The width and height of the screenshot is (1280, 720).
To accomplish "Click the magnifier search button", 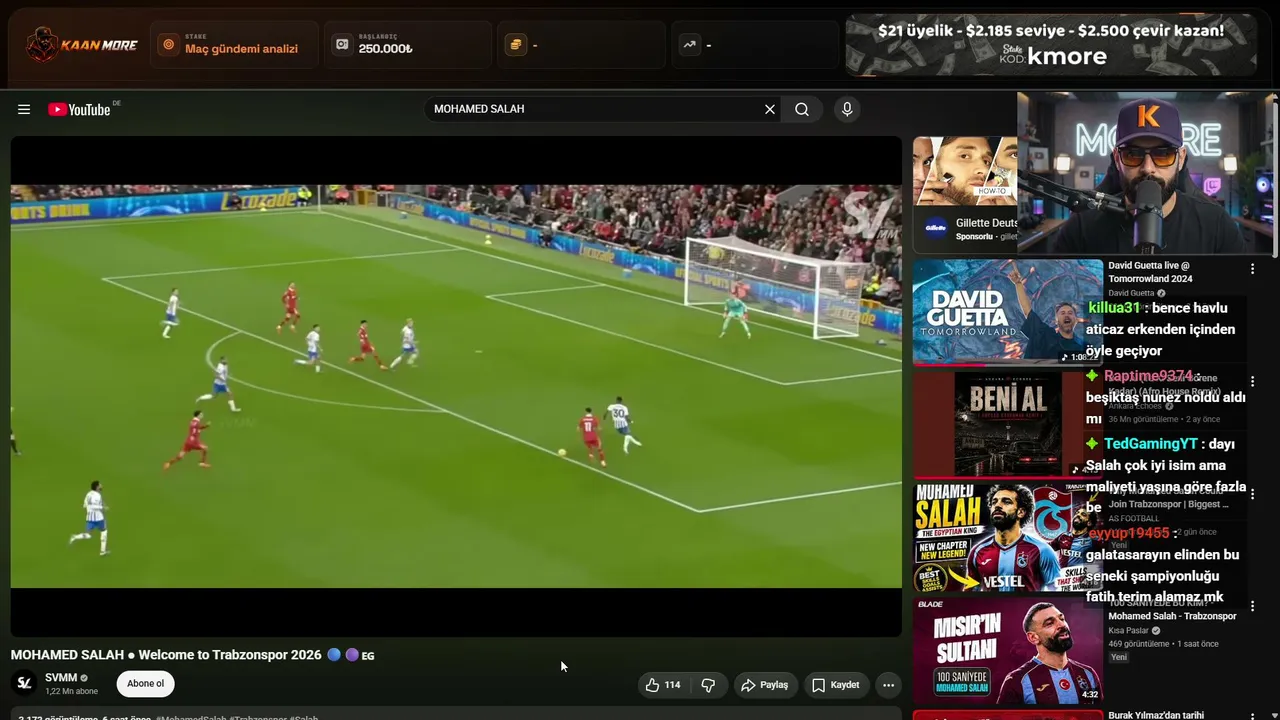I will tap(802, 109).
